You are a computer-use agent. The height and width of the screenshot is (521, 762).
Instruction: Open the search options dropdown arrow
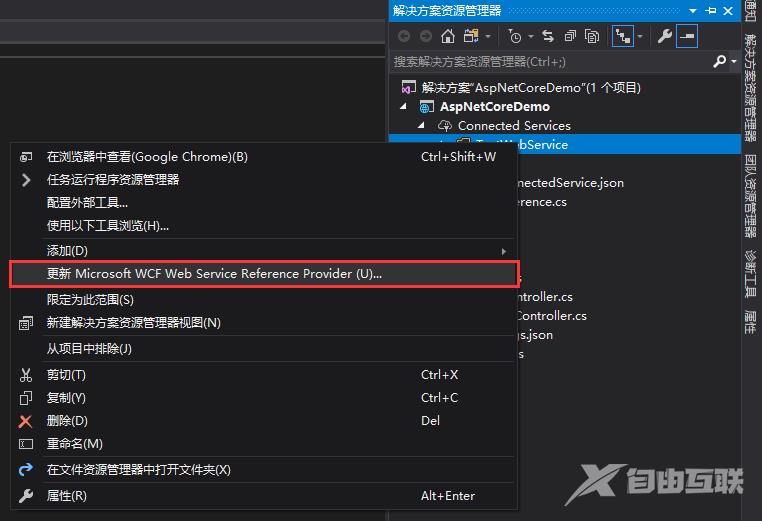click(x=734, y=62)
